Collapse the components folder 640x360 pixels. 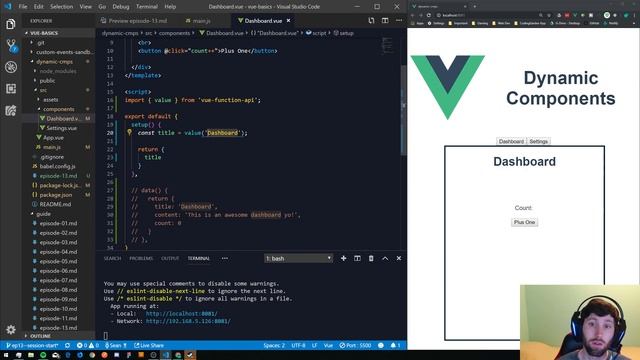pyautogui.click(x=58, y=109)
